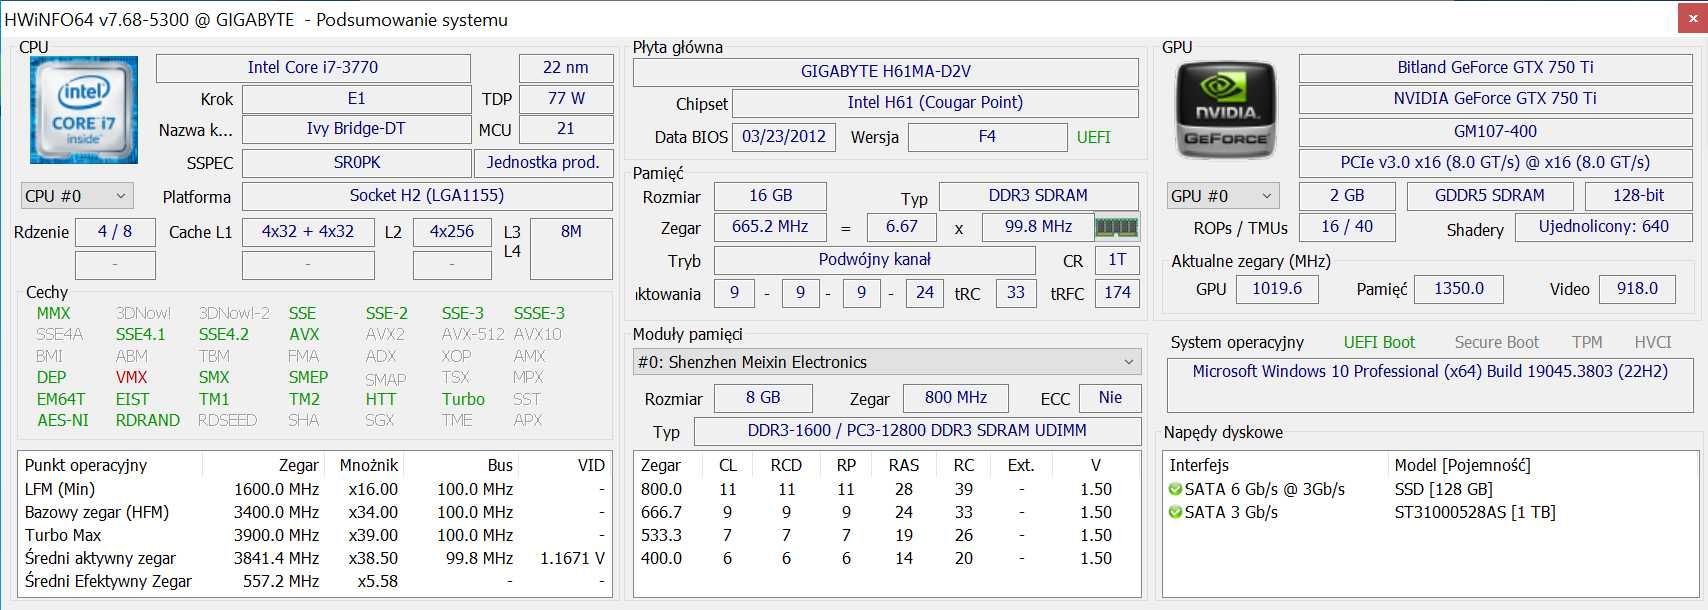Select the Bitland GeForce GTX 750 Ti field
This screenshot has height=610, width=1708.
pyautogui.click(x=1495, y=68)
